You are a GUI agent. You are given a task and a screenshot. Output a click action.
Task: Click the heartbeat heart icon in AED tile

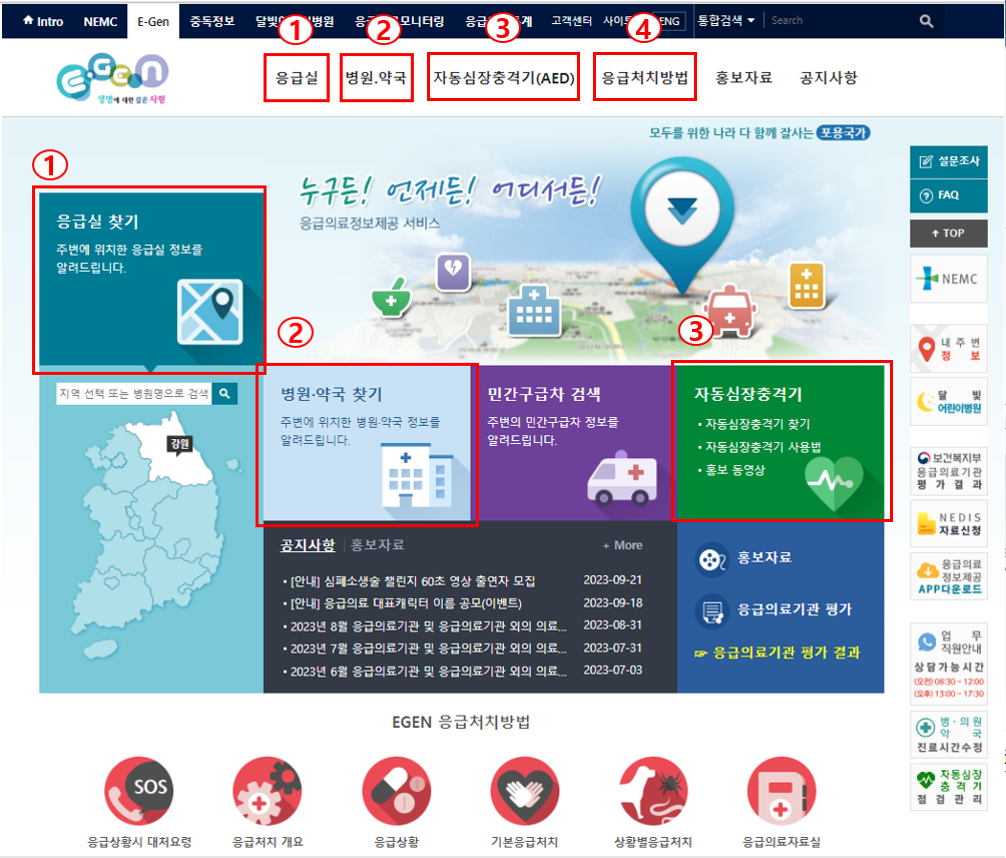click(835, 483)
